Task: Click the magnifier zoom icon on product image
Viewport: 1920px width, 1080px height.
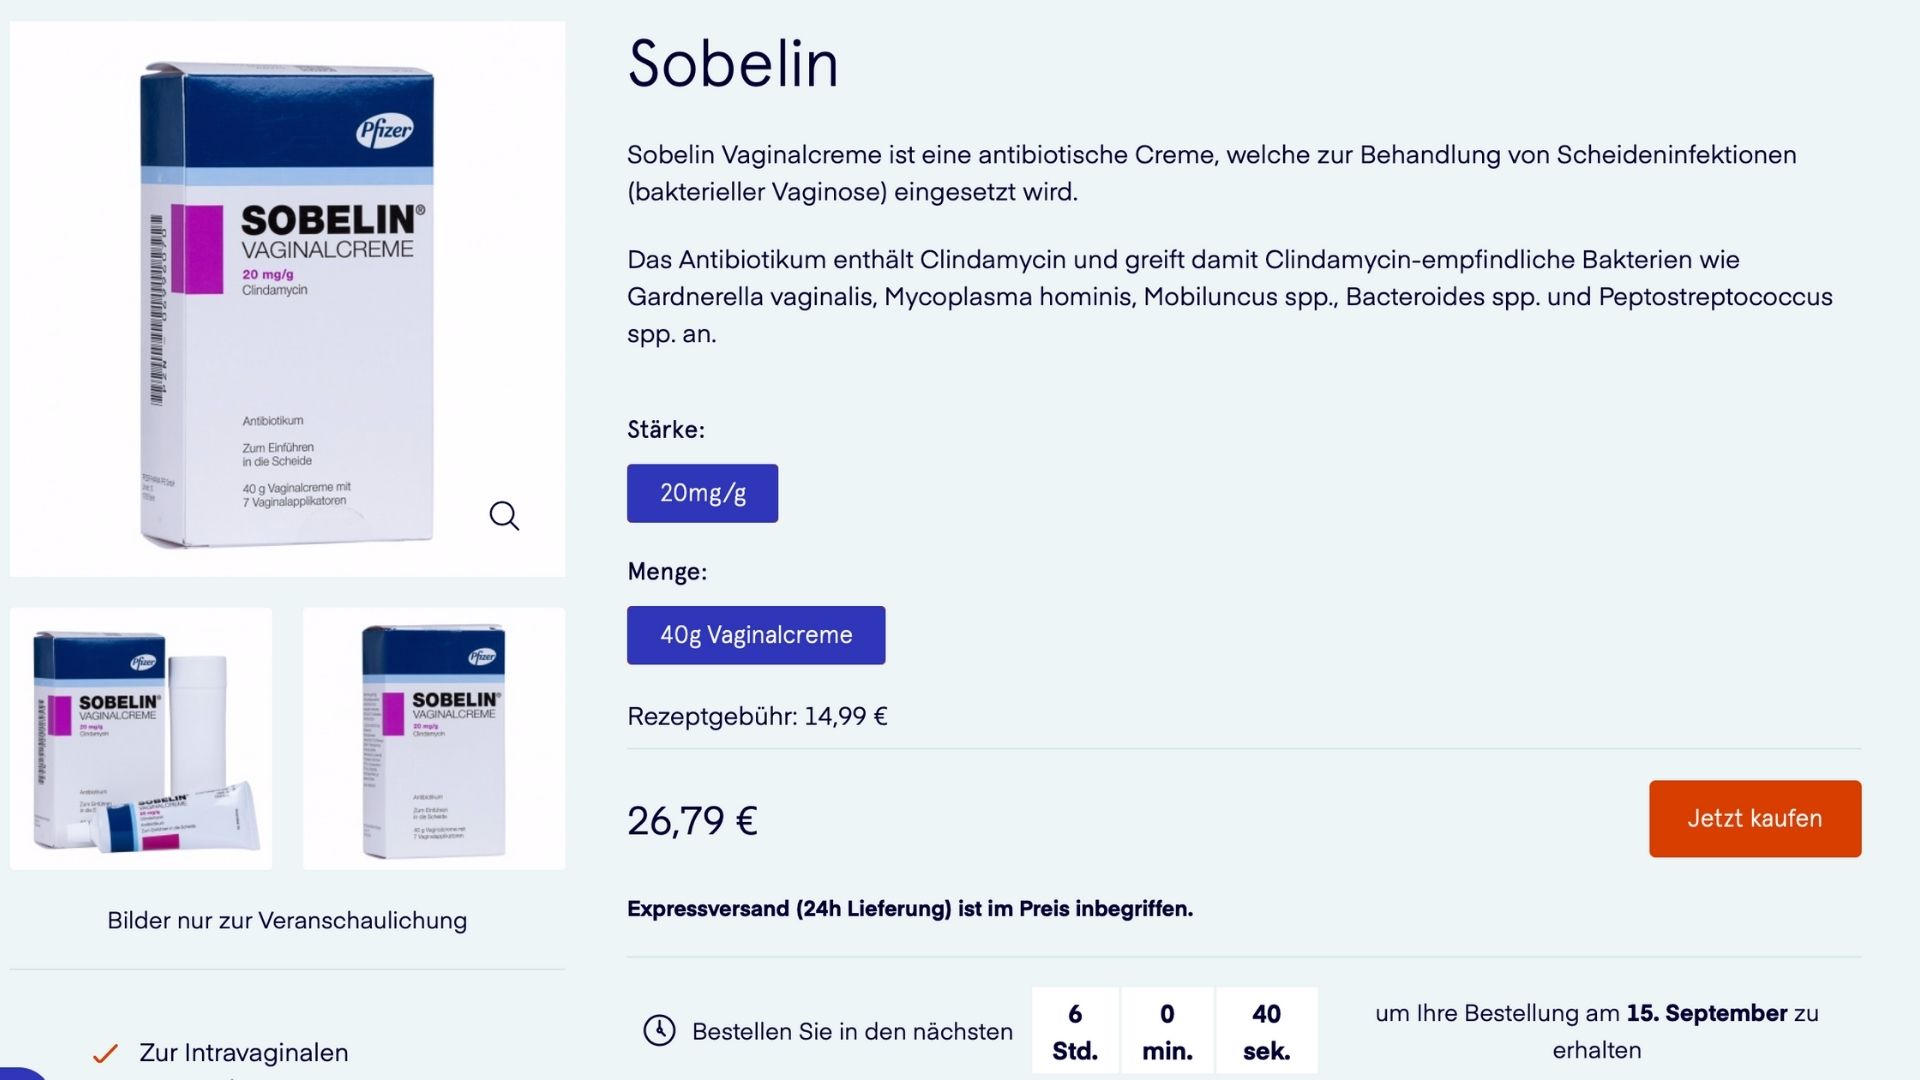Action: pos(504,516)
